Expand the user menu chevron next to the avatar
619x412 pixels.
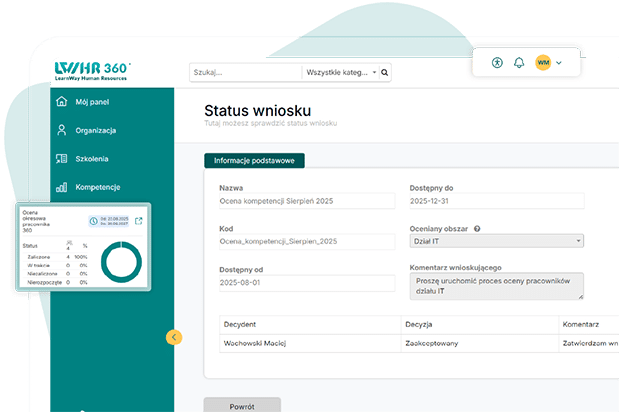559,63
